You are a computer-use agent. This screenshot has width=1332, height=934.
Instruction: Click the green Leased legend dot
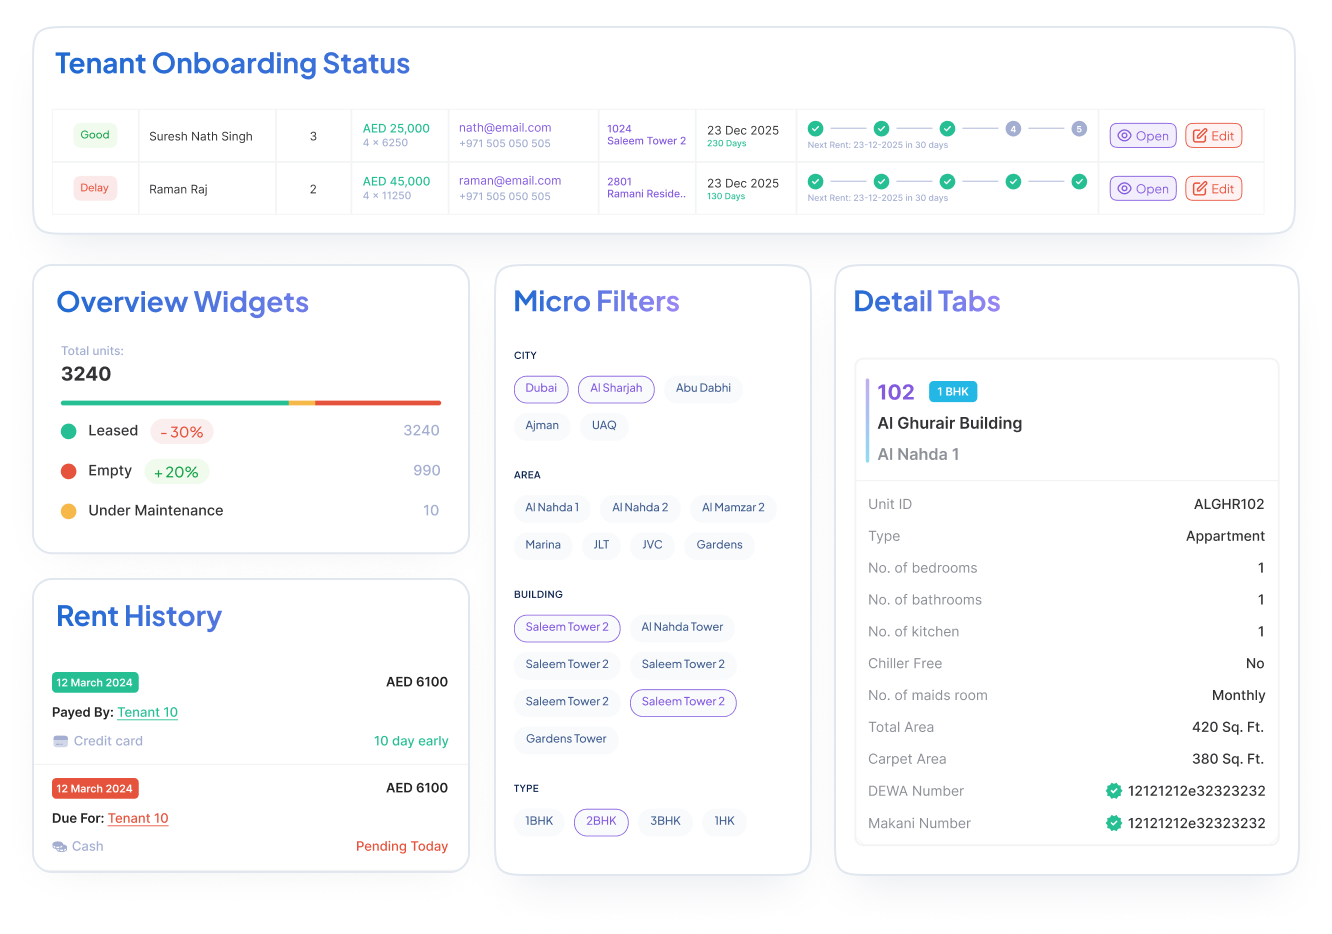pos(69,431)
